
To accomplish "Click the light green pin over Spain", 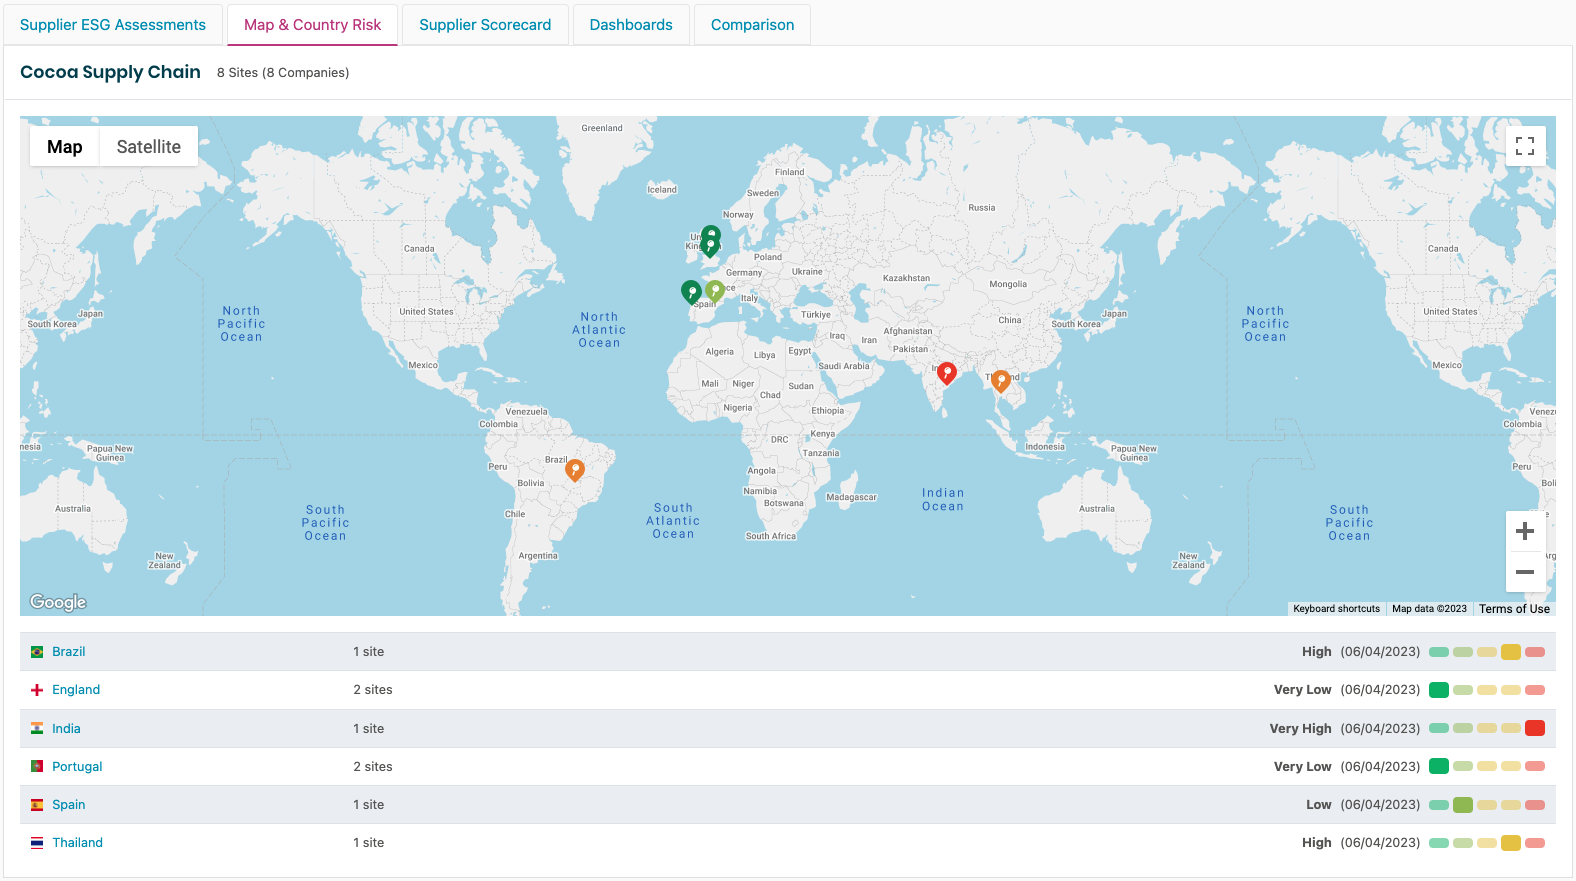I will pyautogui.click(x=715, y=290).
